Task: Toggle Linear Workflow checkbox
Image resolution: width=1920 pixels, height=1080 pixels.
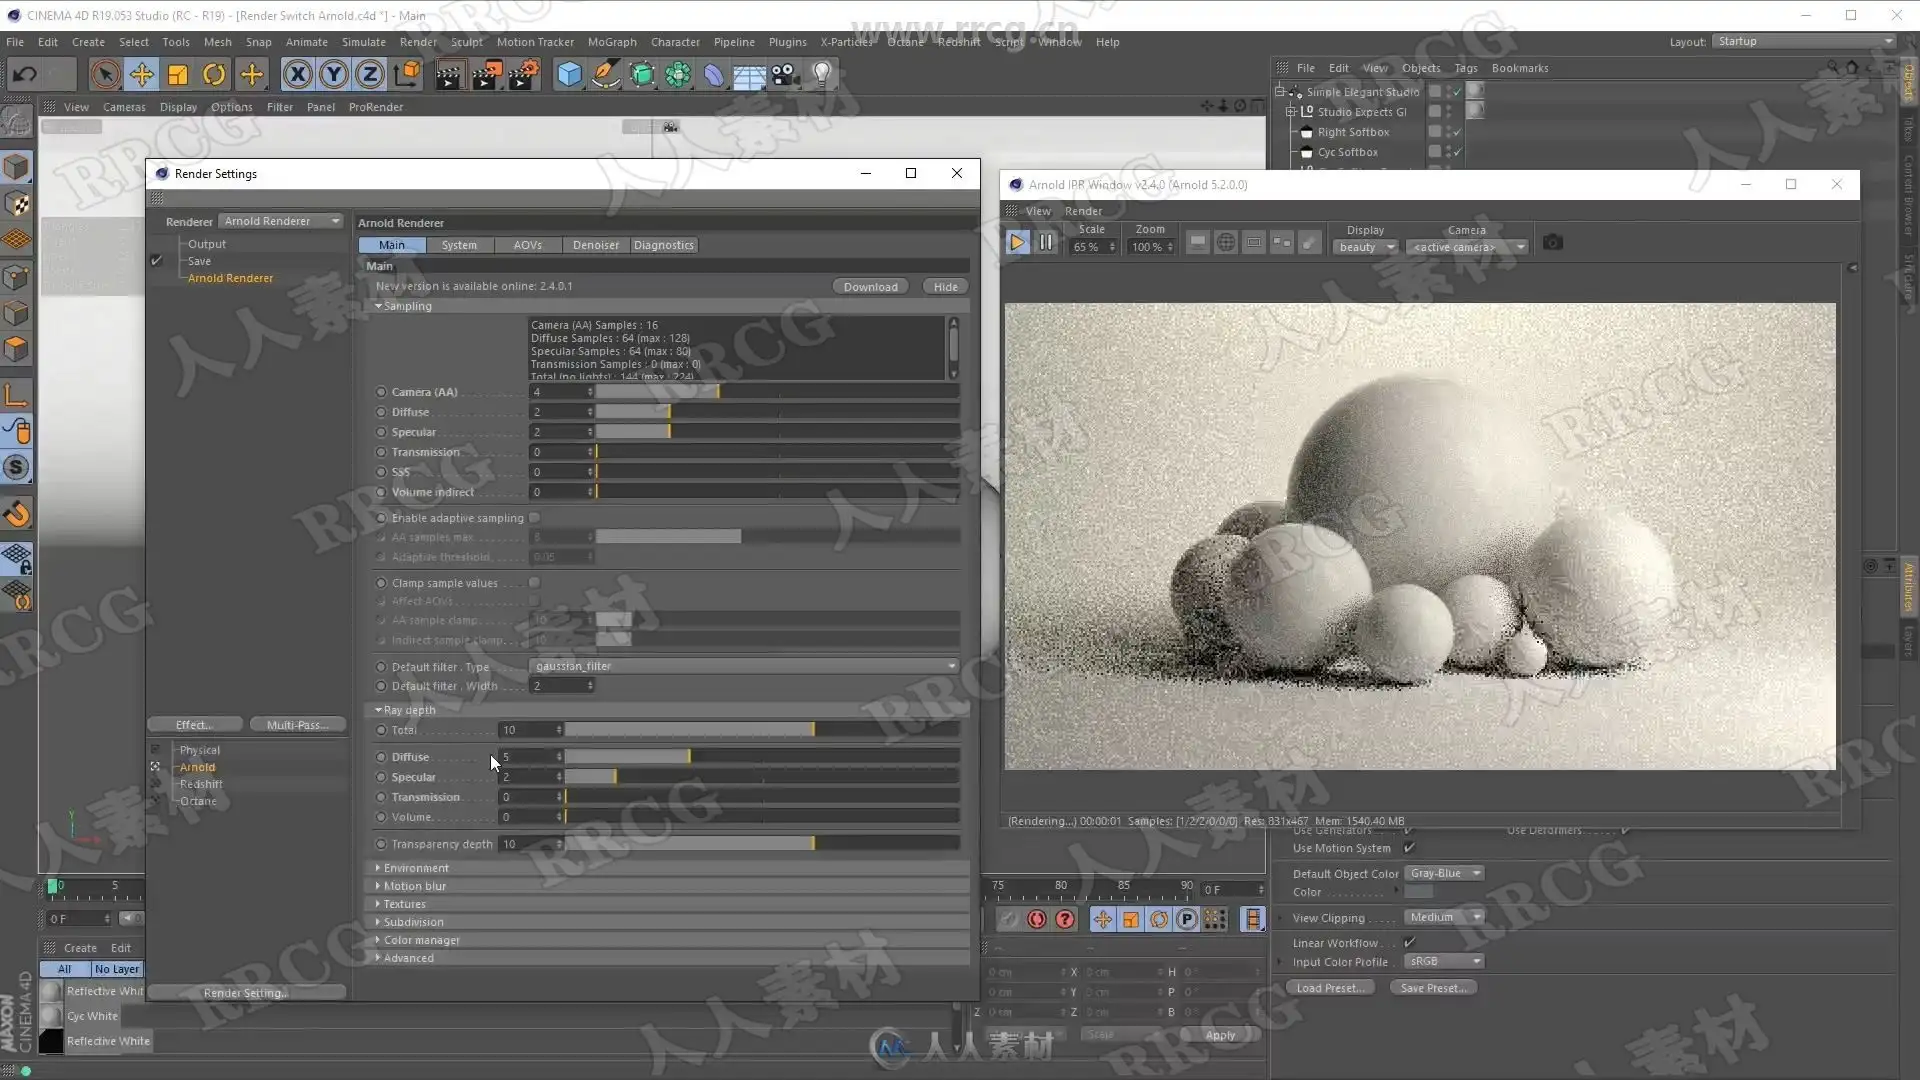Action: (1409, 943)
